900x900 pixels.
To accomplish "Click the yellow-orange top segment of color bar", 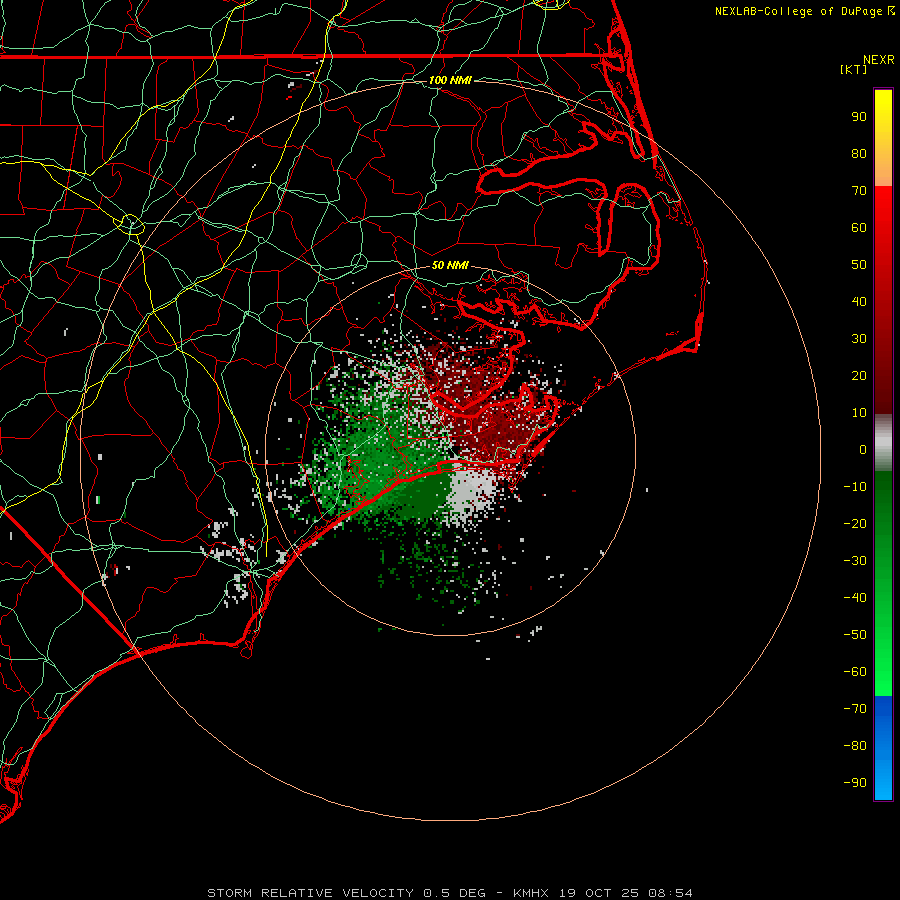I will click(883, 138).
